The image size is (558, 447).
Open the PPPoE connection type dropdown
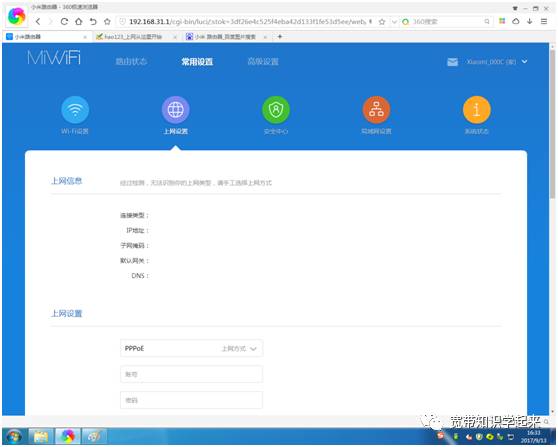191,348
